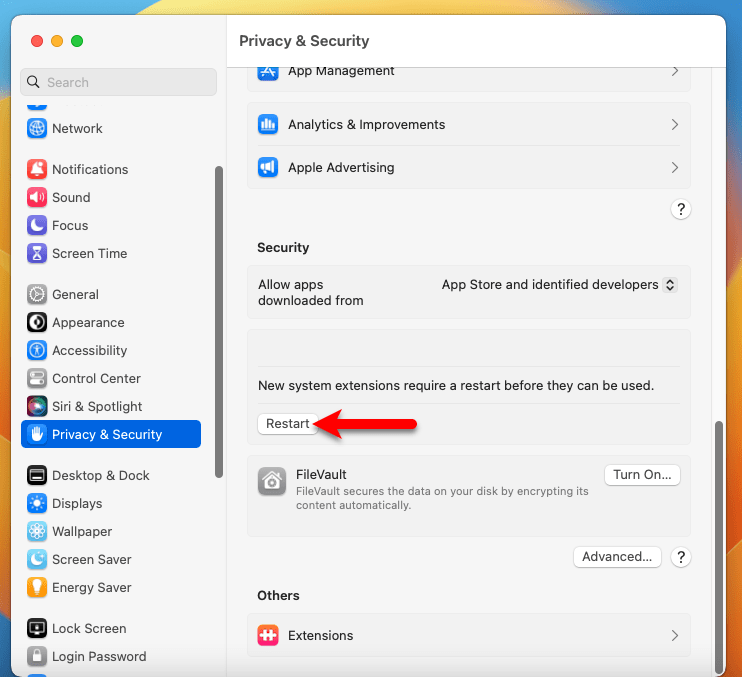Open help for the Privacy section
The image size is (742, 677).
coord(680,209)
